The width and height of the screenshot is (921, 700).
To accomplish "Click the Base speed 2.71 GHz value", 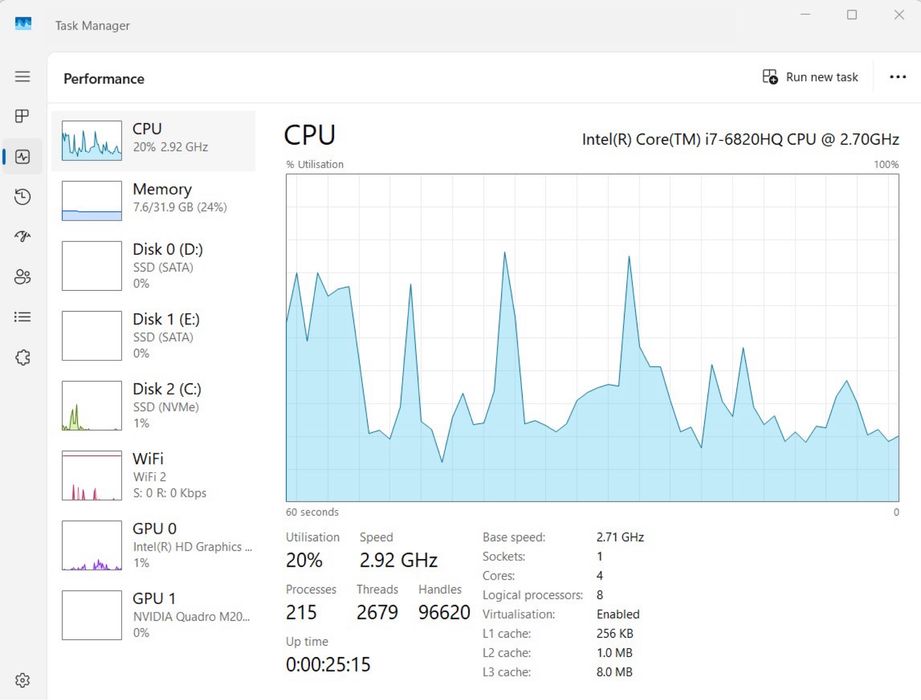I will tap(620, 537).
